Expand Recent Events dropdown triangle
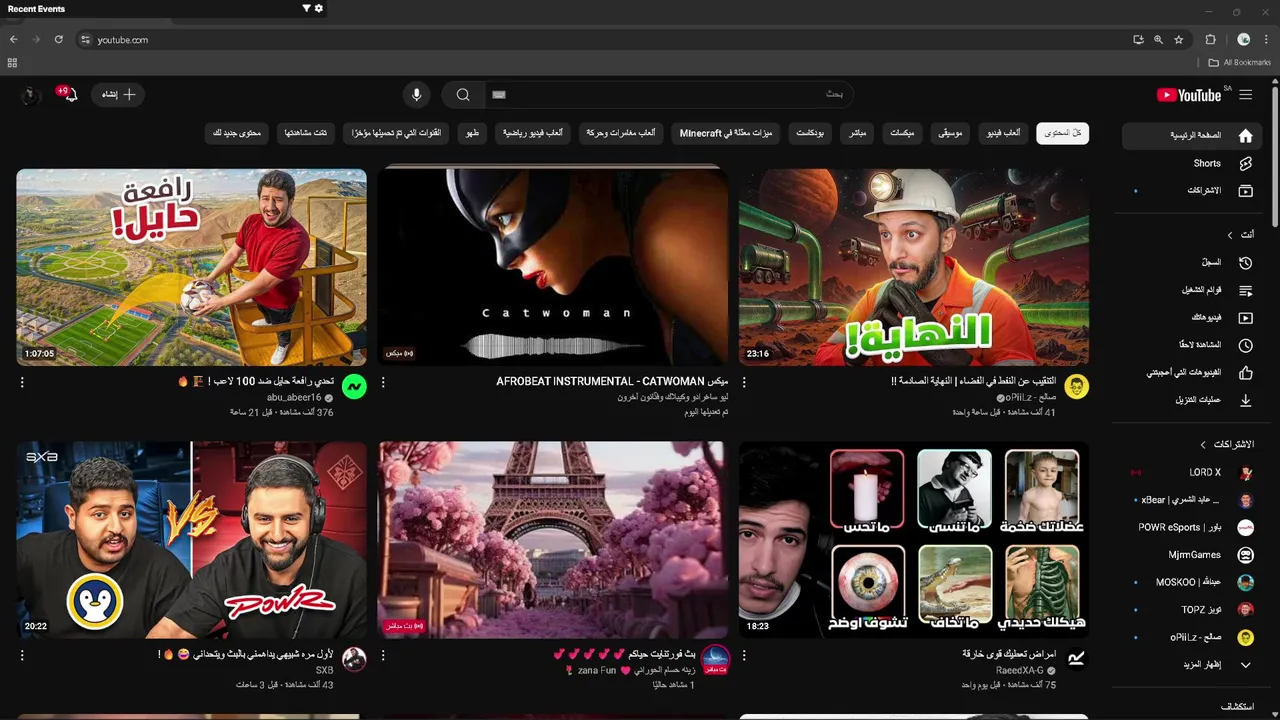Viewport: 1280px width, 720px height. pyautogui.click(x=306, y=8)
